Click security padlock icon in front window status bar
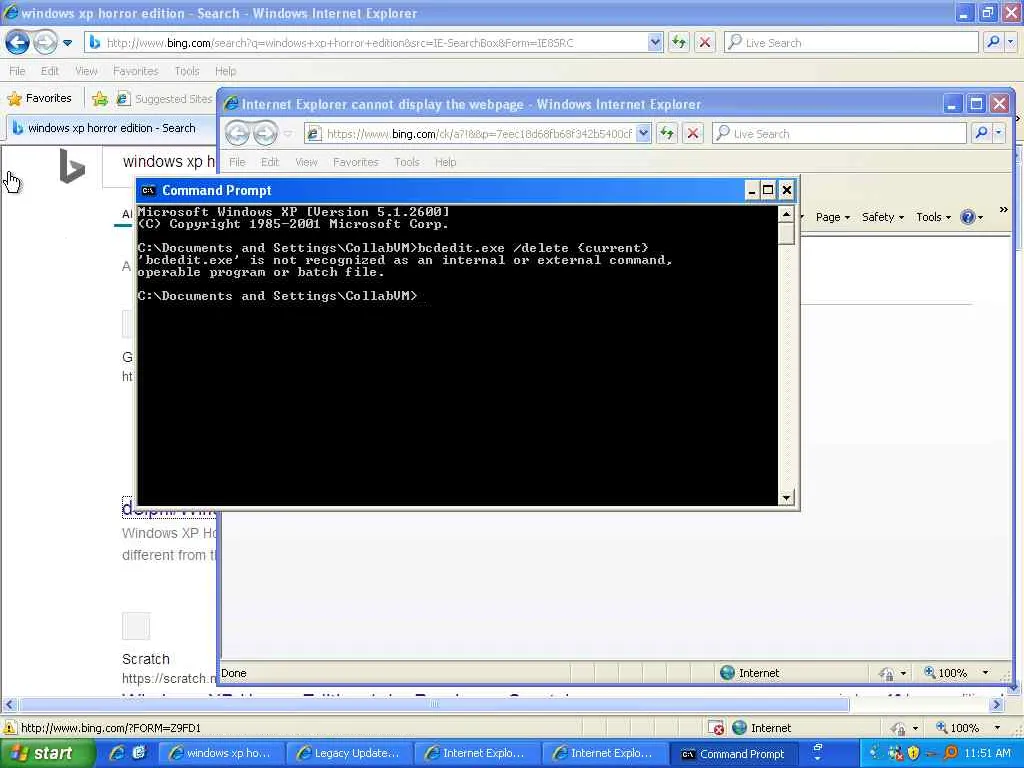 click(886, 673)
